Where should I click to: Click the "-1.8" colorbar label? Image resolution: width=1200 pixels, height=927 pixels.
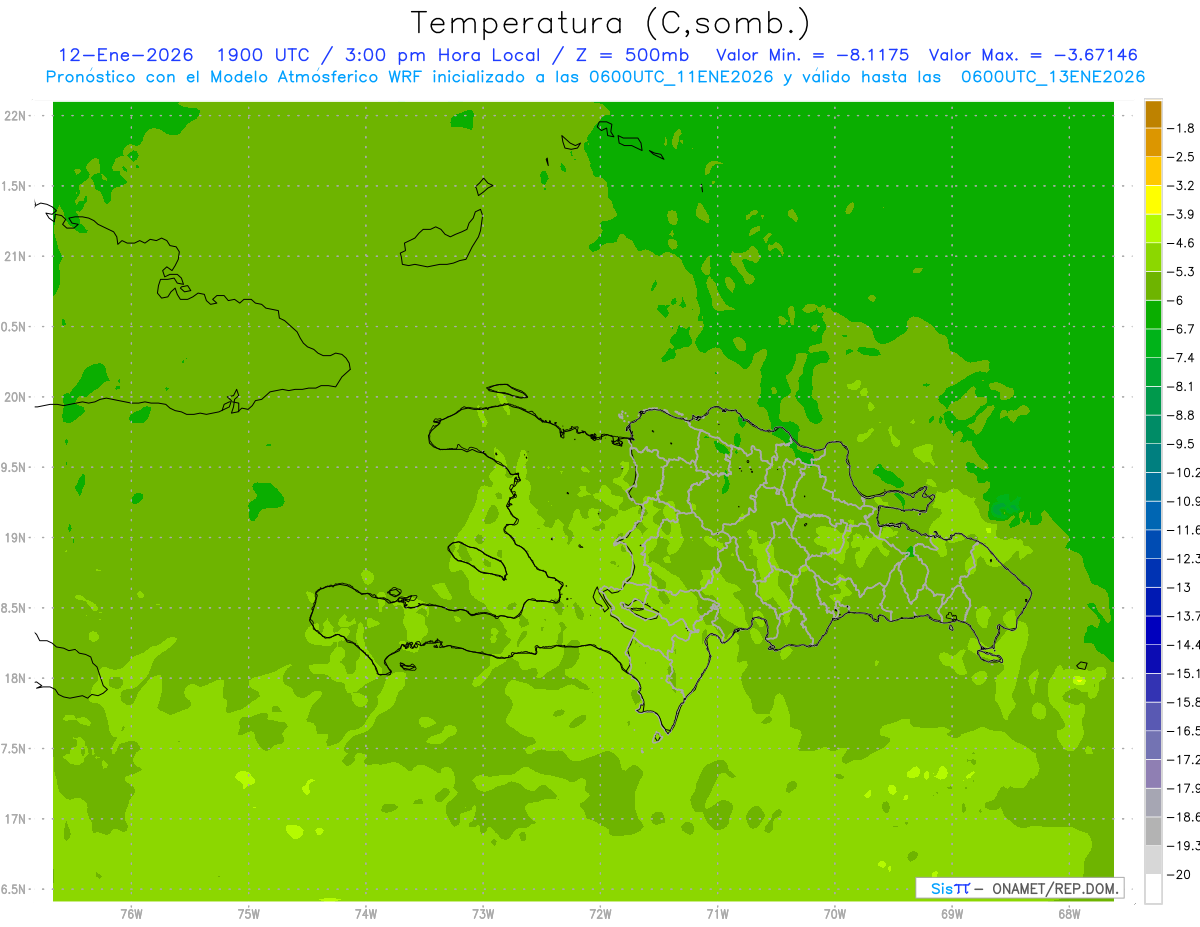[1180, 128]
